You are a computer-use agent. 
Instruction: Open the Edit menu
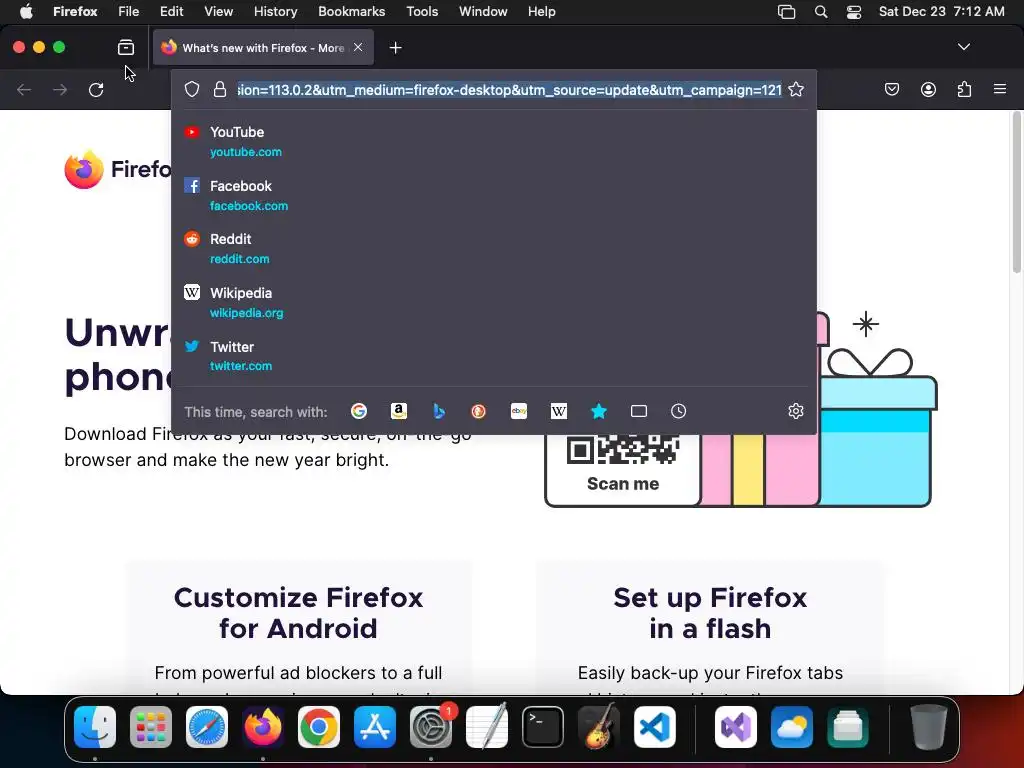point(171,11)
